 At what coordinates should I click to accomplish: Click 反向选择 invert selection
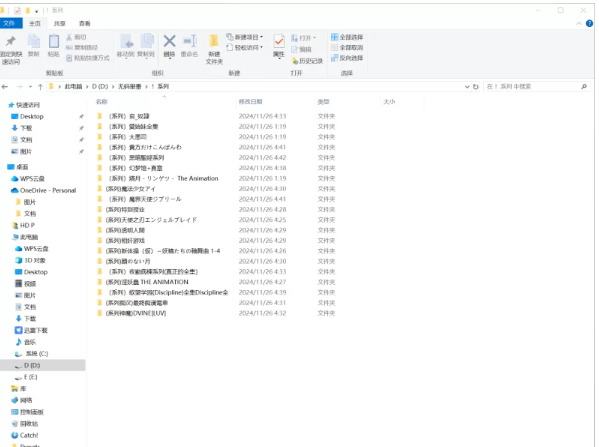pyautogui.click(x=347, y=58)
